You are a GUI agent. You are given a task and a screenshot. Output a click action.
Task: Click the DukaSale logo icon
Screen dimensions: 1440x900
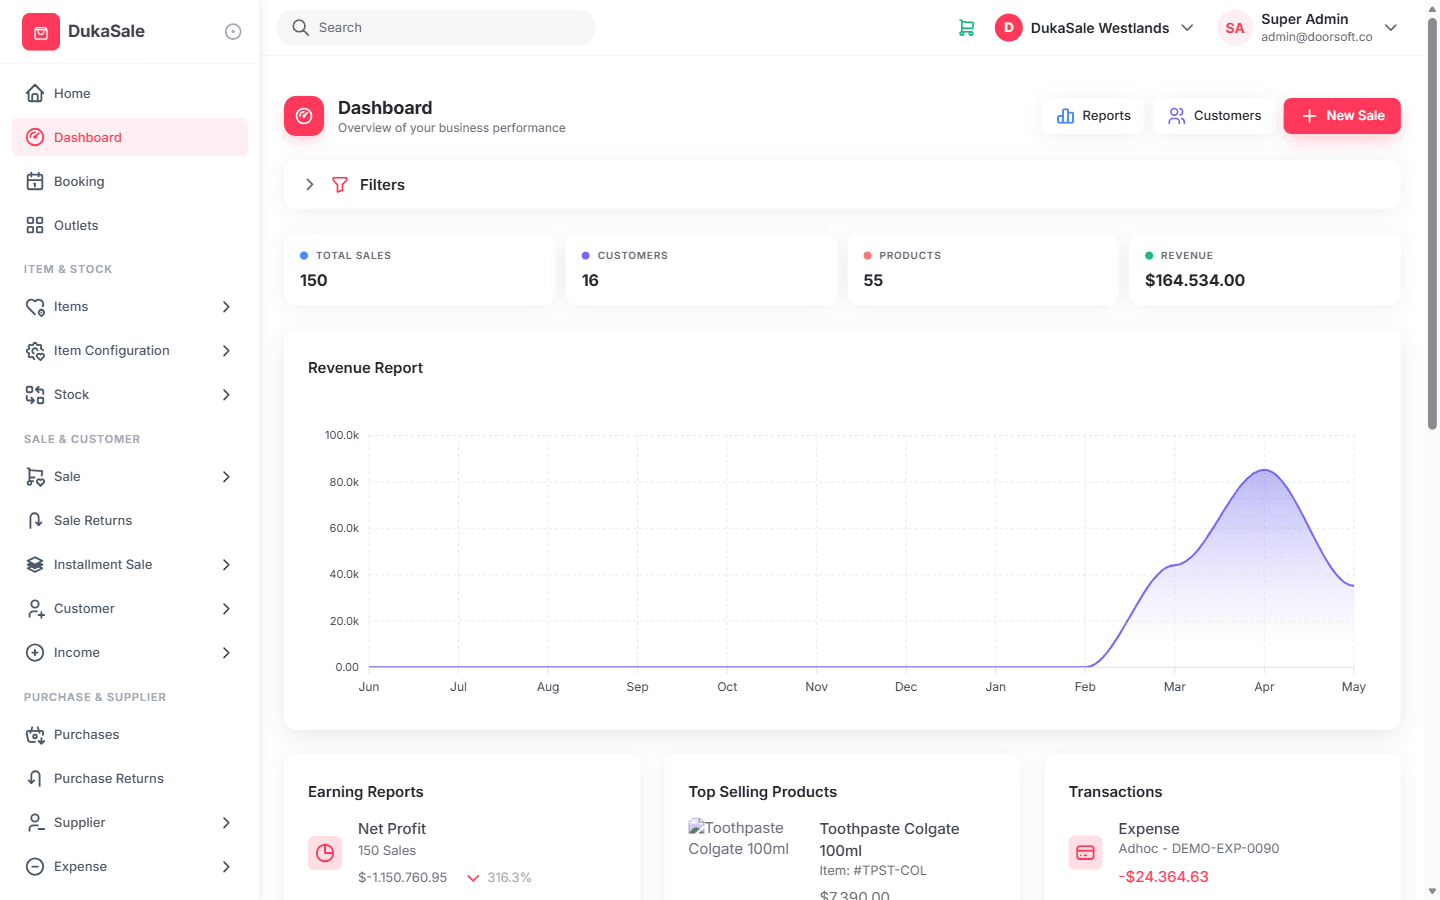point(41,32)
